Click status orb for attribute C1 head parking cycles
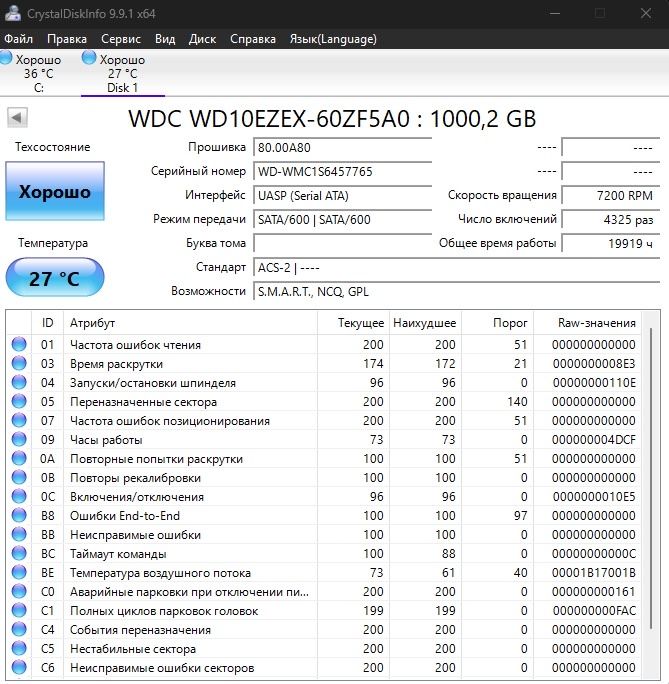The width and height of the screenshot is (669, 684). (x=19, y=610)
